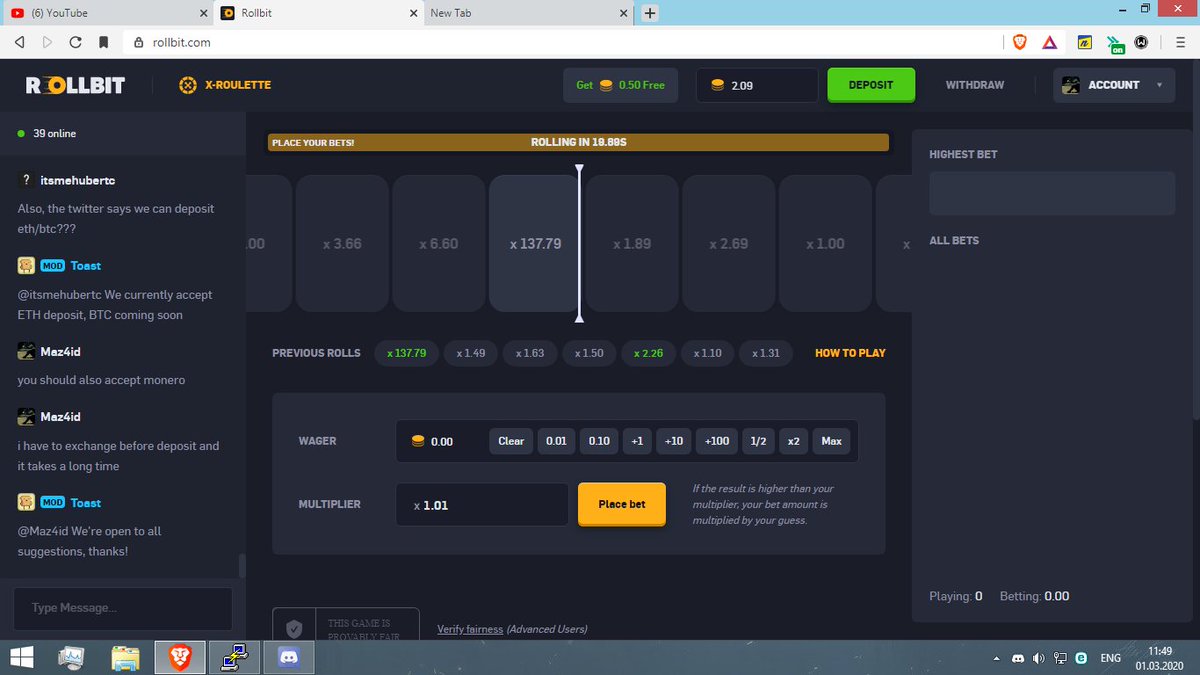Click the chat panel scrollbar

(x=242, y=566)
